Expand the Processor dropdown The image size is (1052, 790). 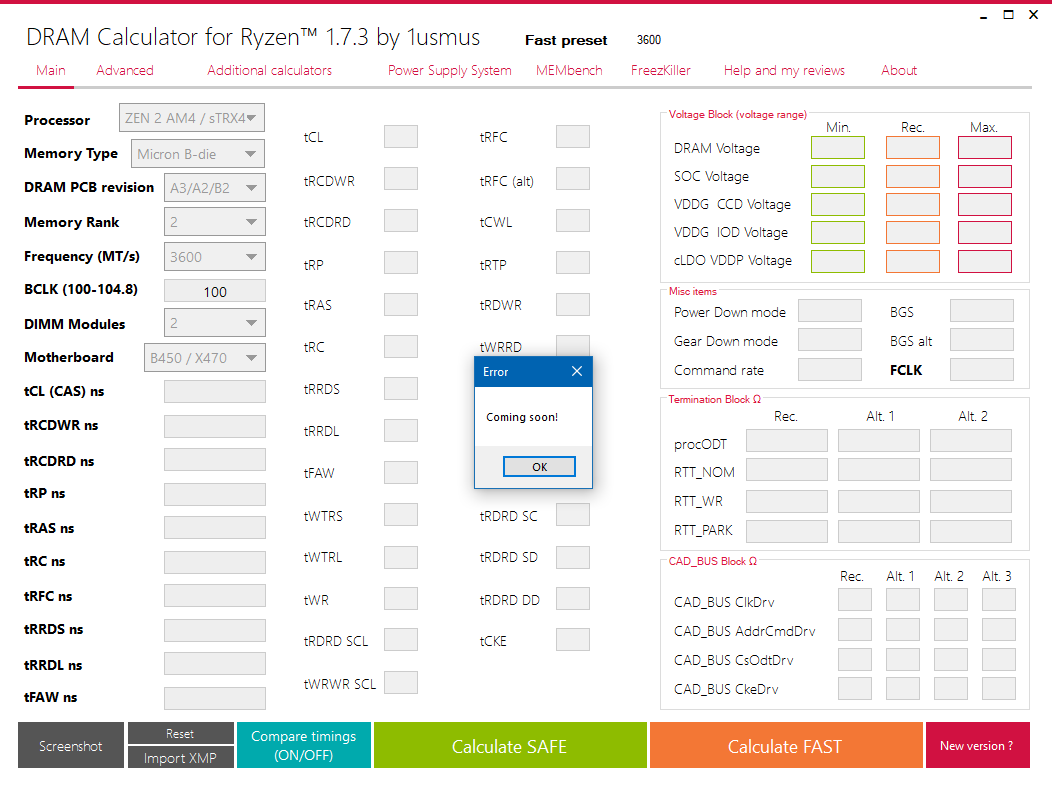(192, 118)
